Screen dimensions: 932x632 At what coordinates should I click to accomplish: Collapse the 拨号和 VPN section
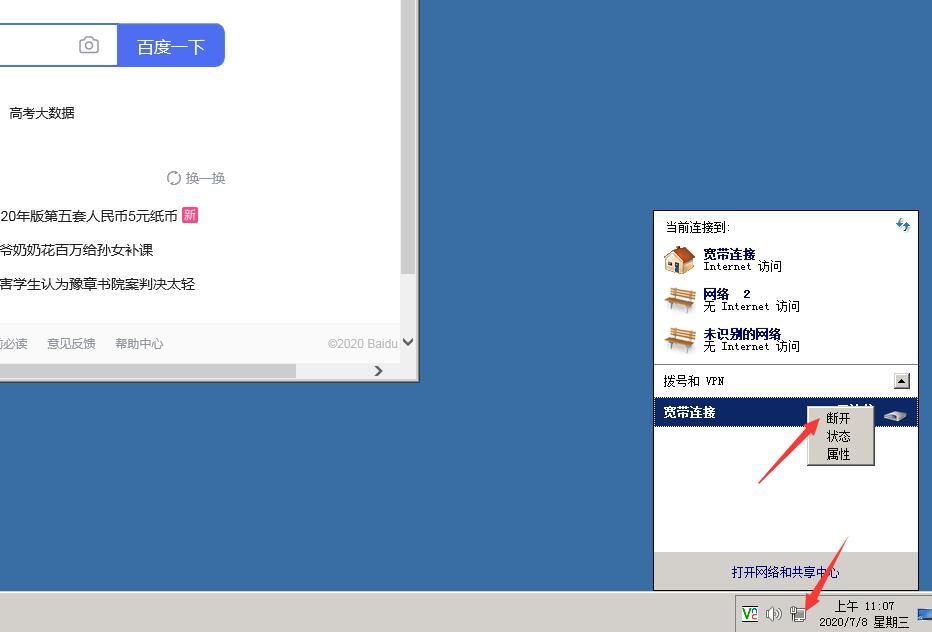902,381
